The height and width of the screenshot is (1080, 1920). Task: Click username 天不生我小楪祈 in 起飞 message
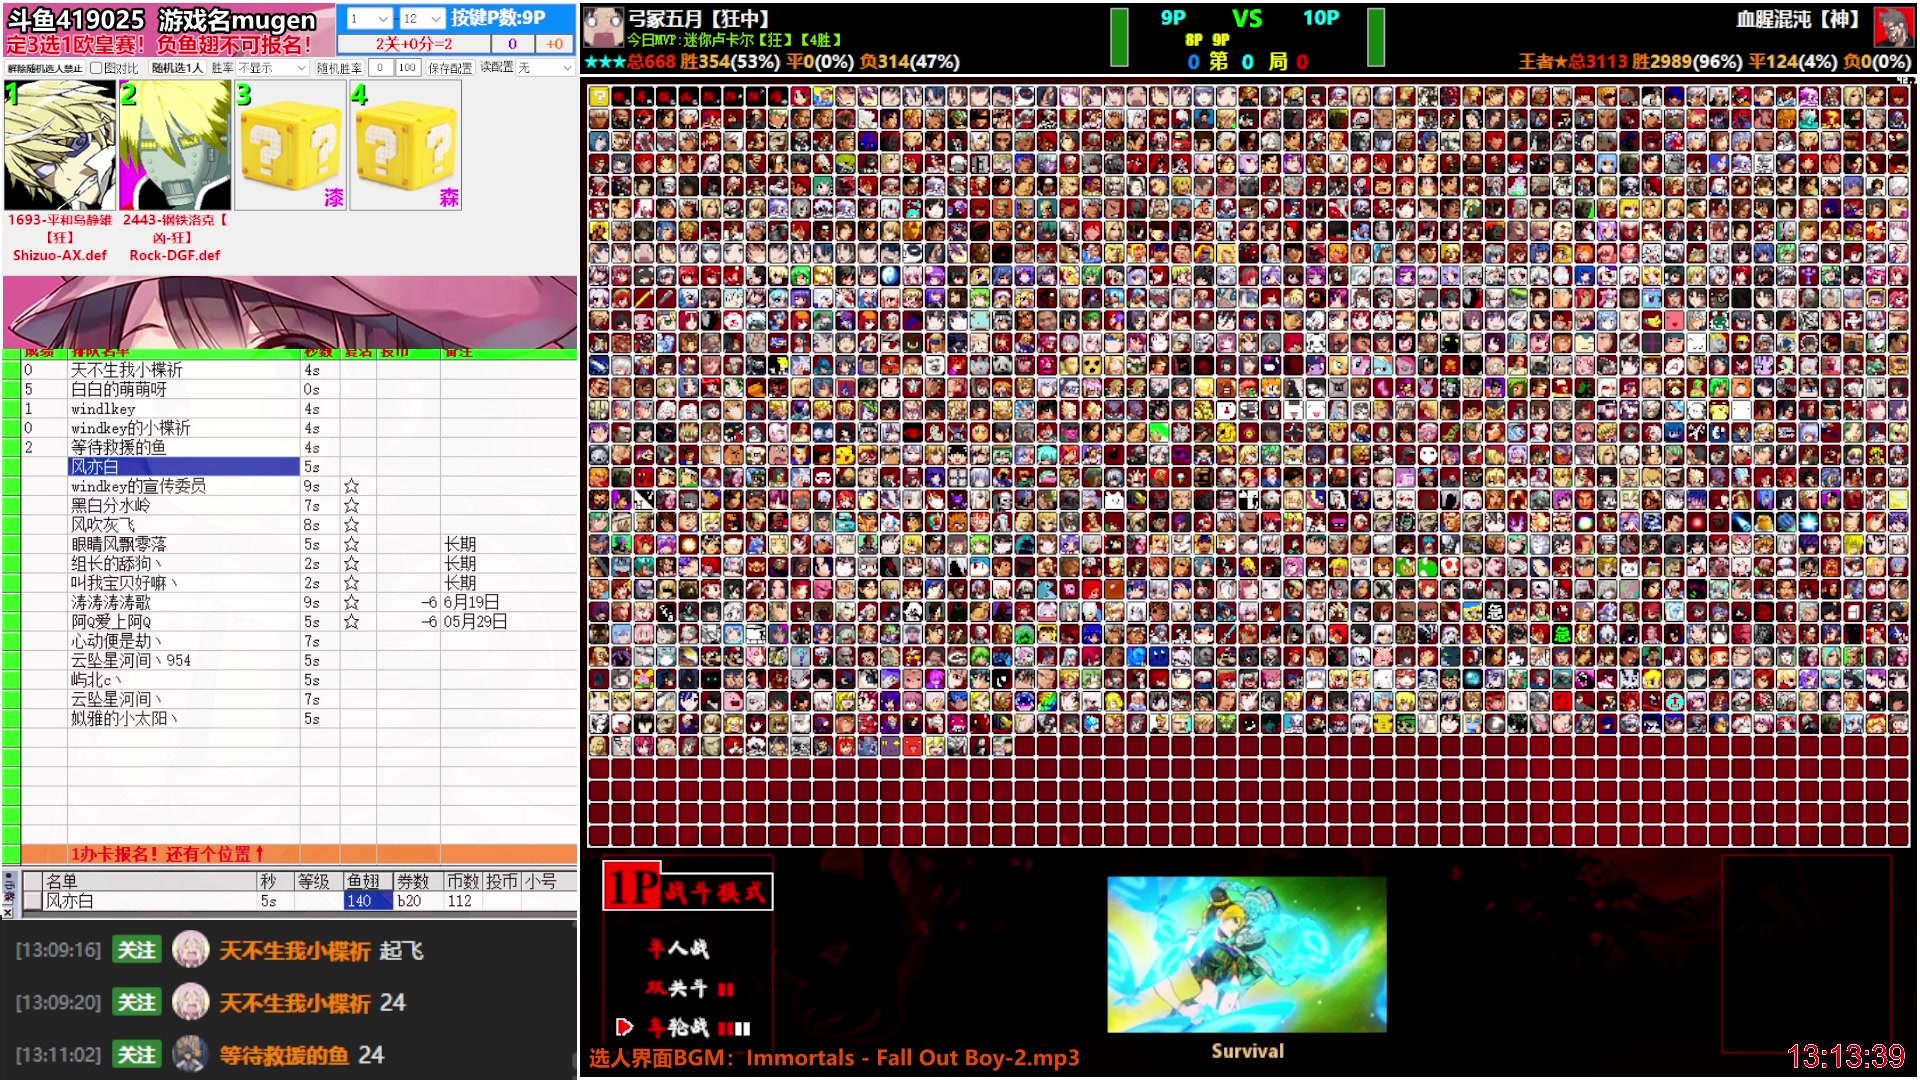[x=295, y=950]
